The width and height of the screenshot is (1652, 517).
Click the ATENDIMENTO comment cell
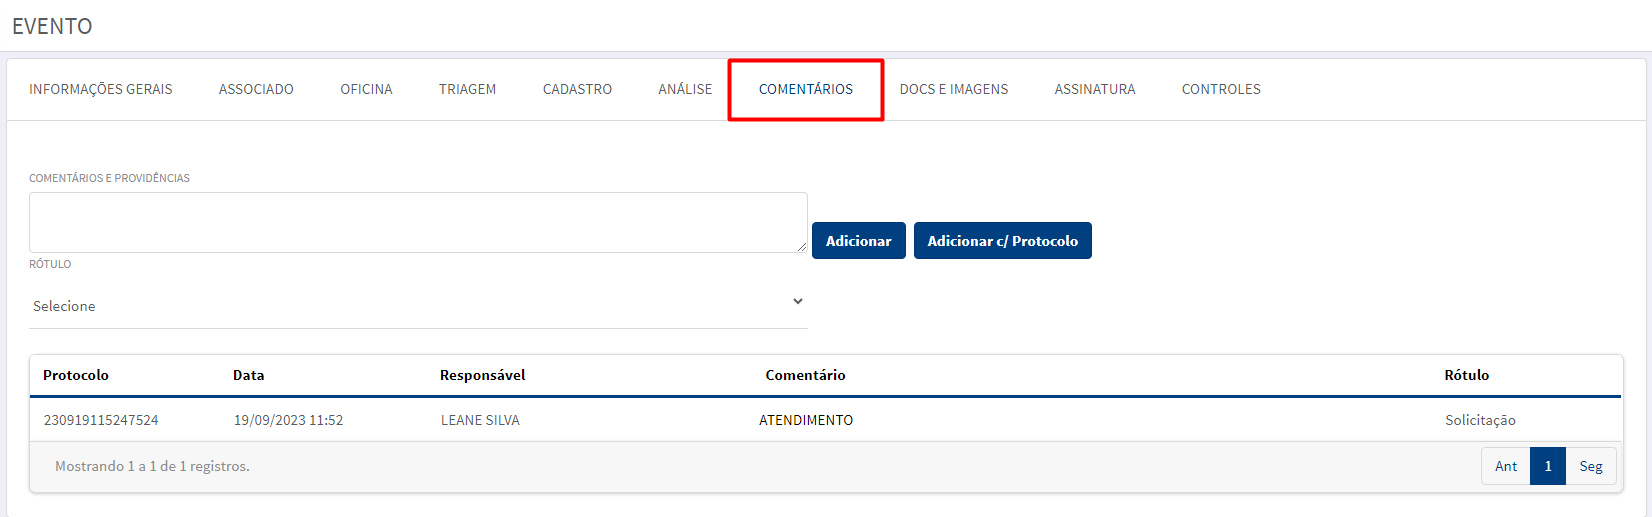(x=806, y=420)
